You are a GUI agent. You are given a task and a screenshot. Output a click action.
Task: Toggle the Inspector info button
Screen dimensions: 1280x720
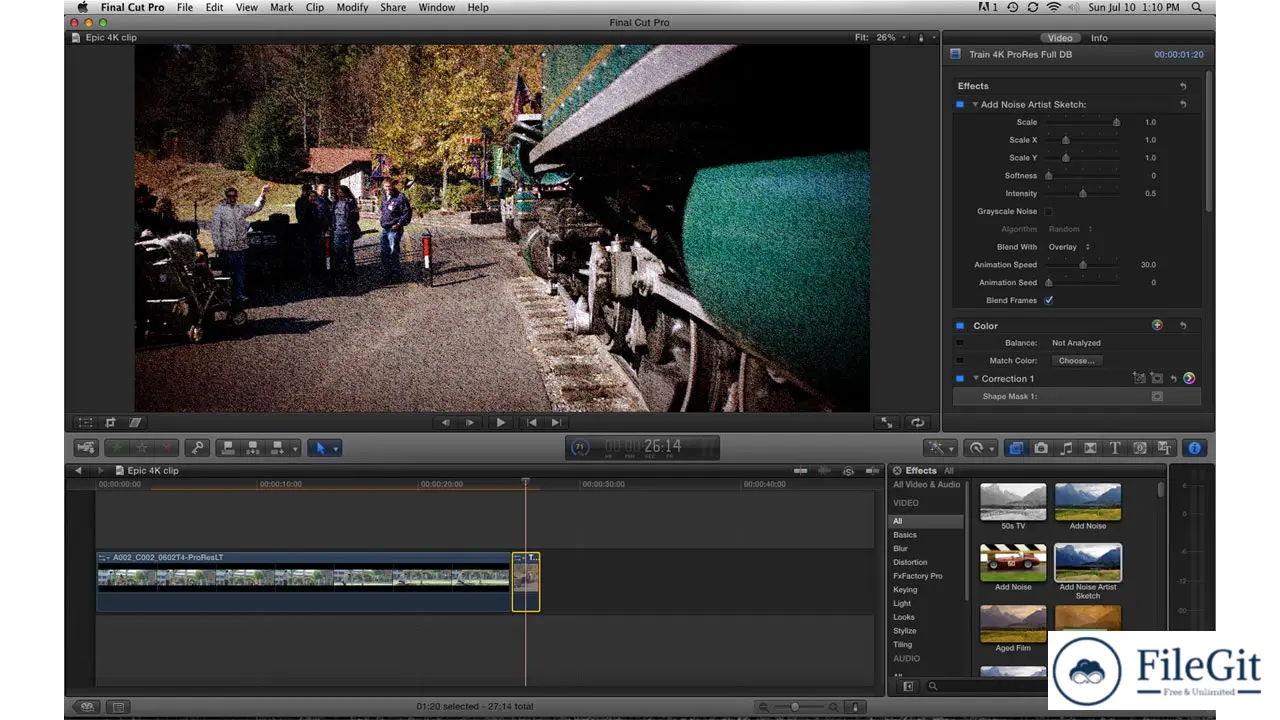1194,448
